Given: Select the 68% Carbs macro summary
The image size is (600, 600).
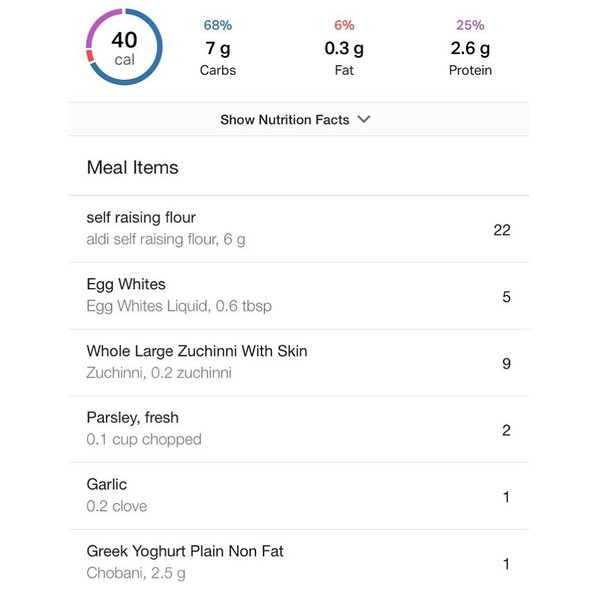Looking at the screenshot, I should tap(218, 47).
